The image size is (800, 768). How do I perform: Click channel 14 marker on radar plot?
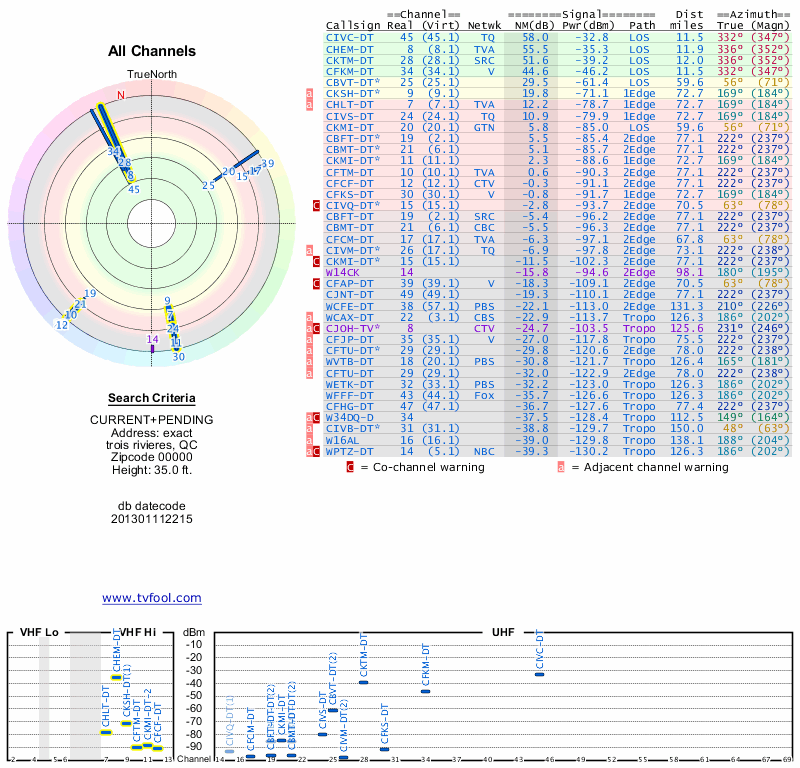[152, 339]
